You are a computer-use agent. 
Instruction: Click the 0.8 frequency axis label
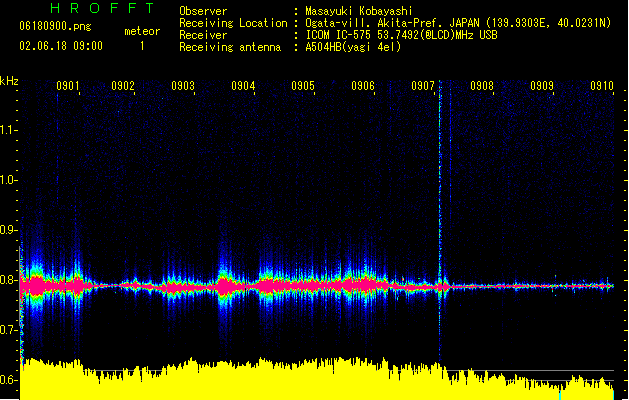coord(8,280)
